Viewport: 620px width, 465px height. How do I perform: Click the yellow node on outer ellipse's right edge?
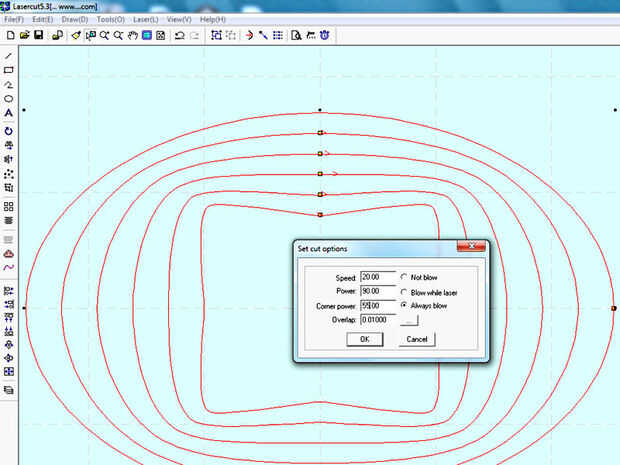614,308
